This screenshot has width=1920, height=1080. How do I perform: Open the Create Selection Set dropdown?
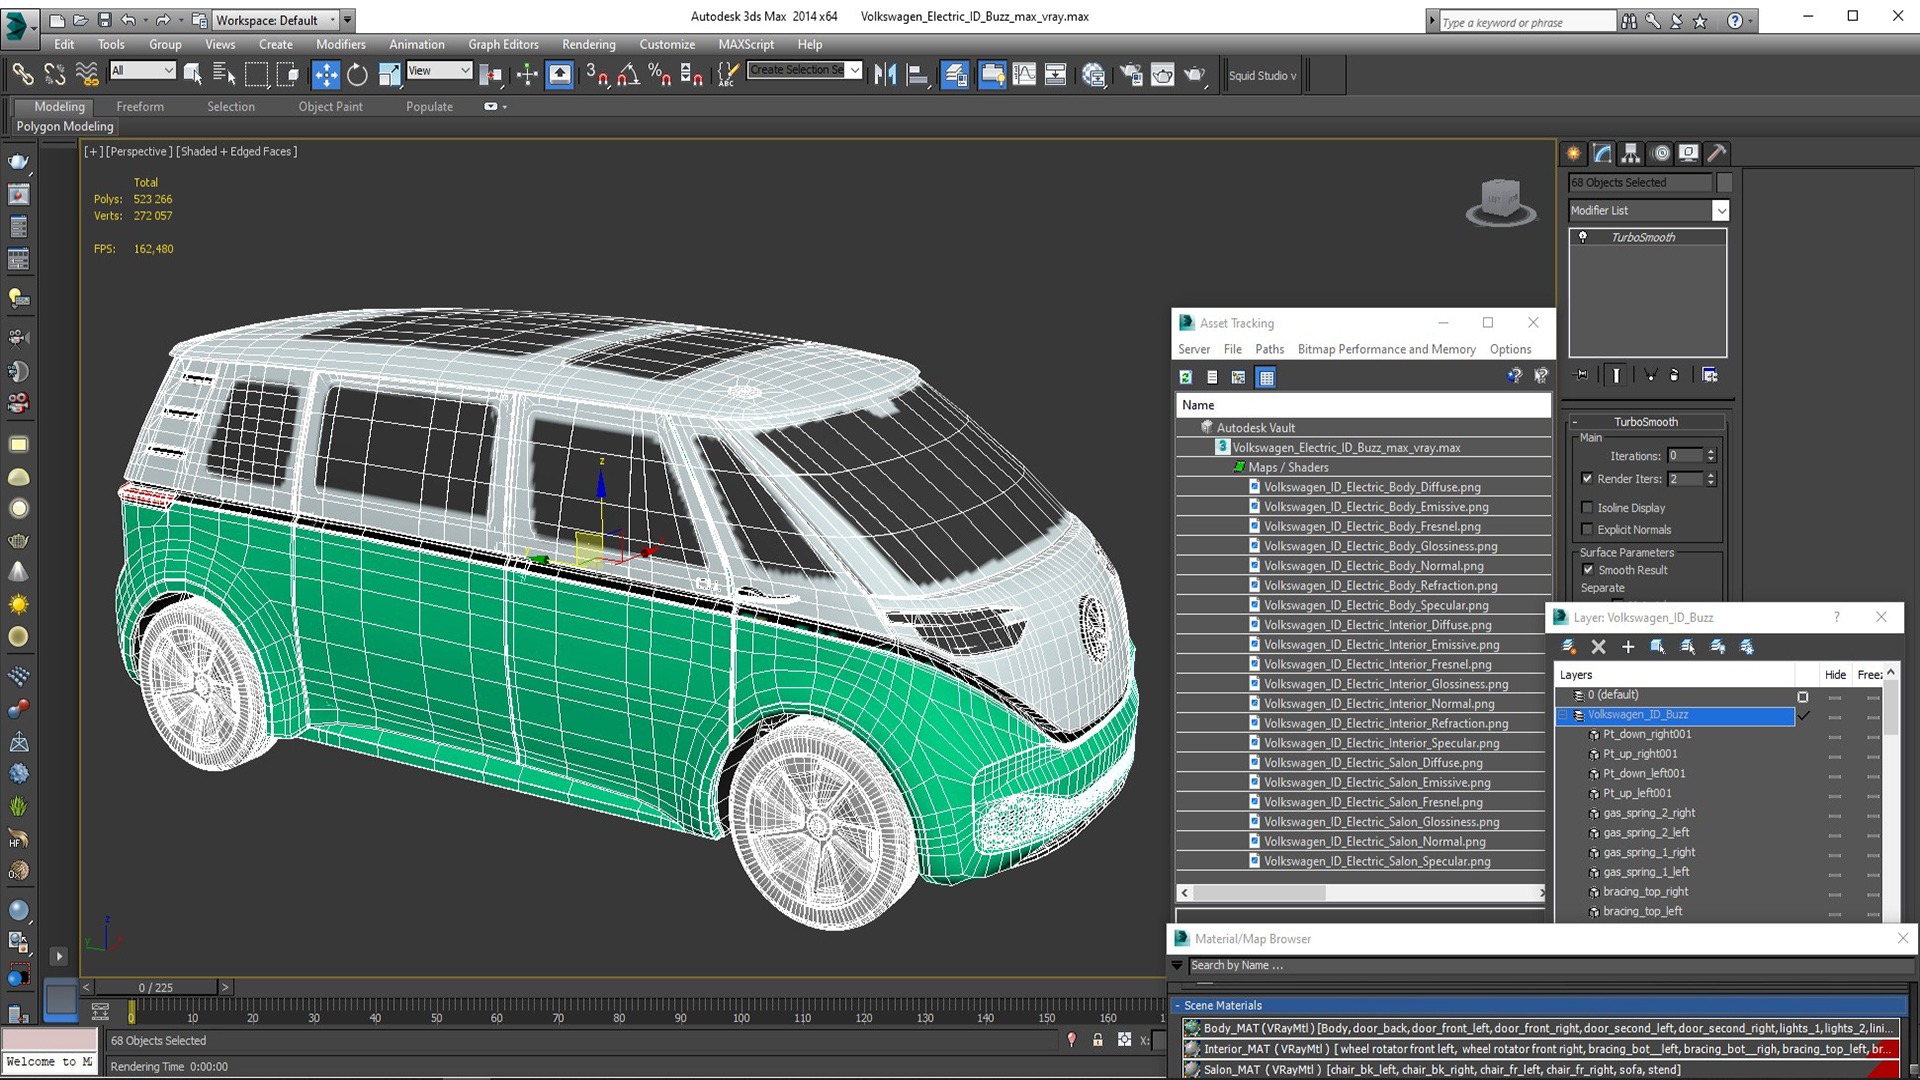coord(854,70)
